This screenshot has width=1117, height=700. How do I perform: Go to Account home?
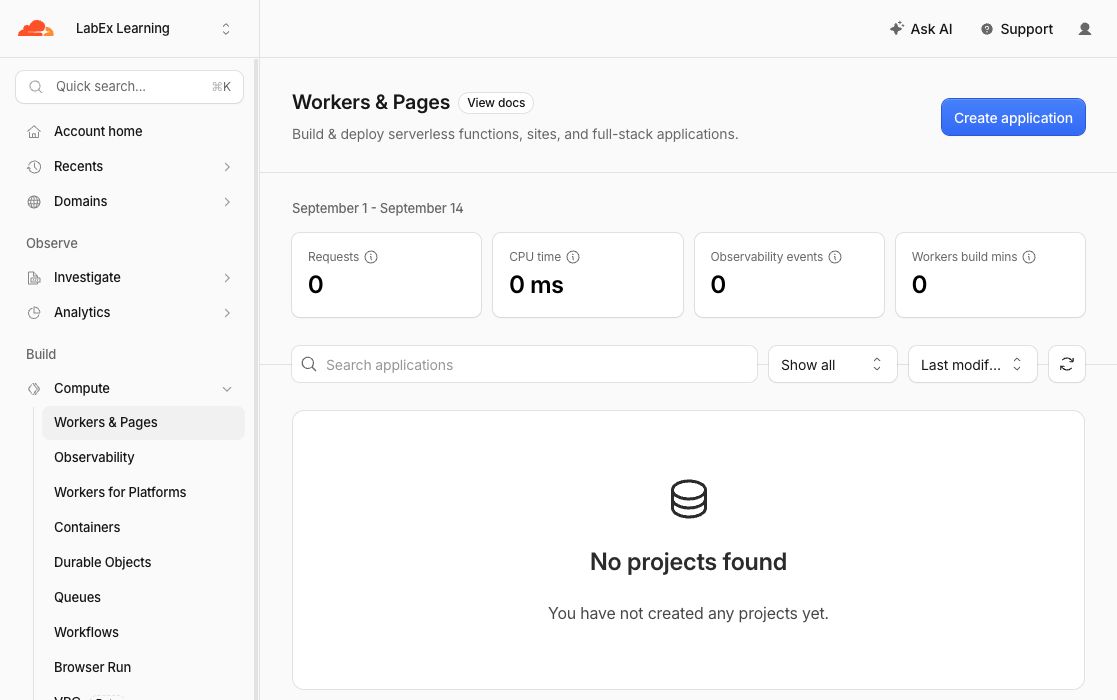[x=98, y=131]
